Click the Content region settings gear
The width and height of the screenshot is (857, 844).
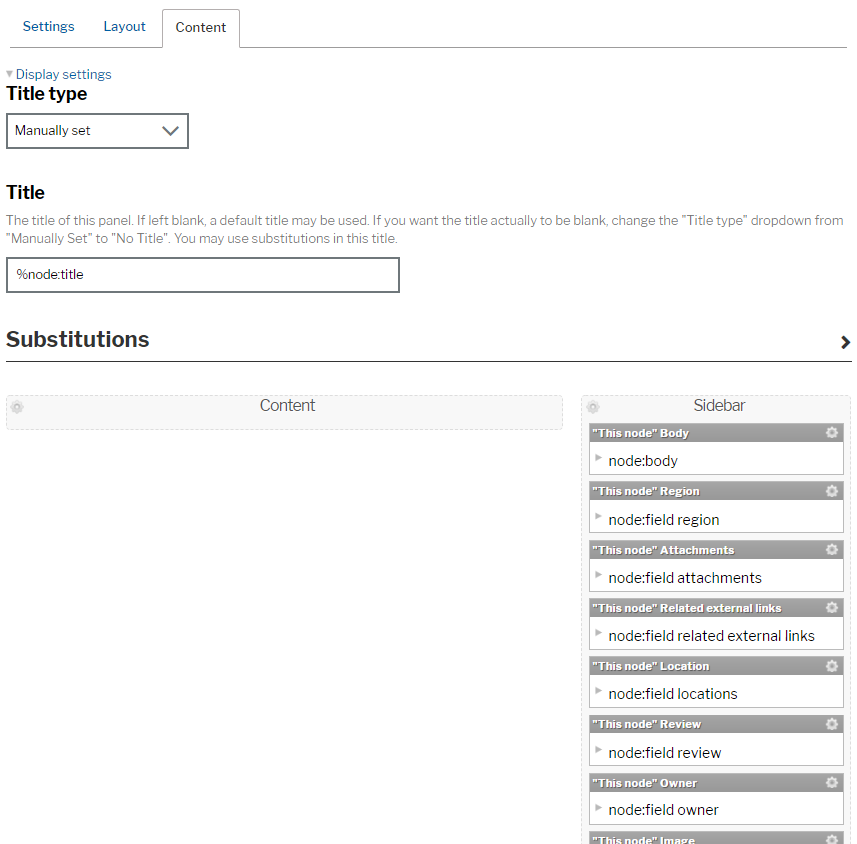click(17, 407)
